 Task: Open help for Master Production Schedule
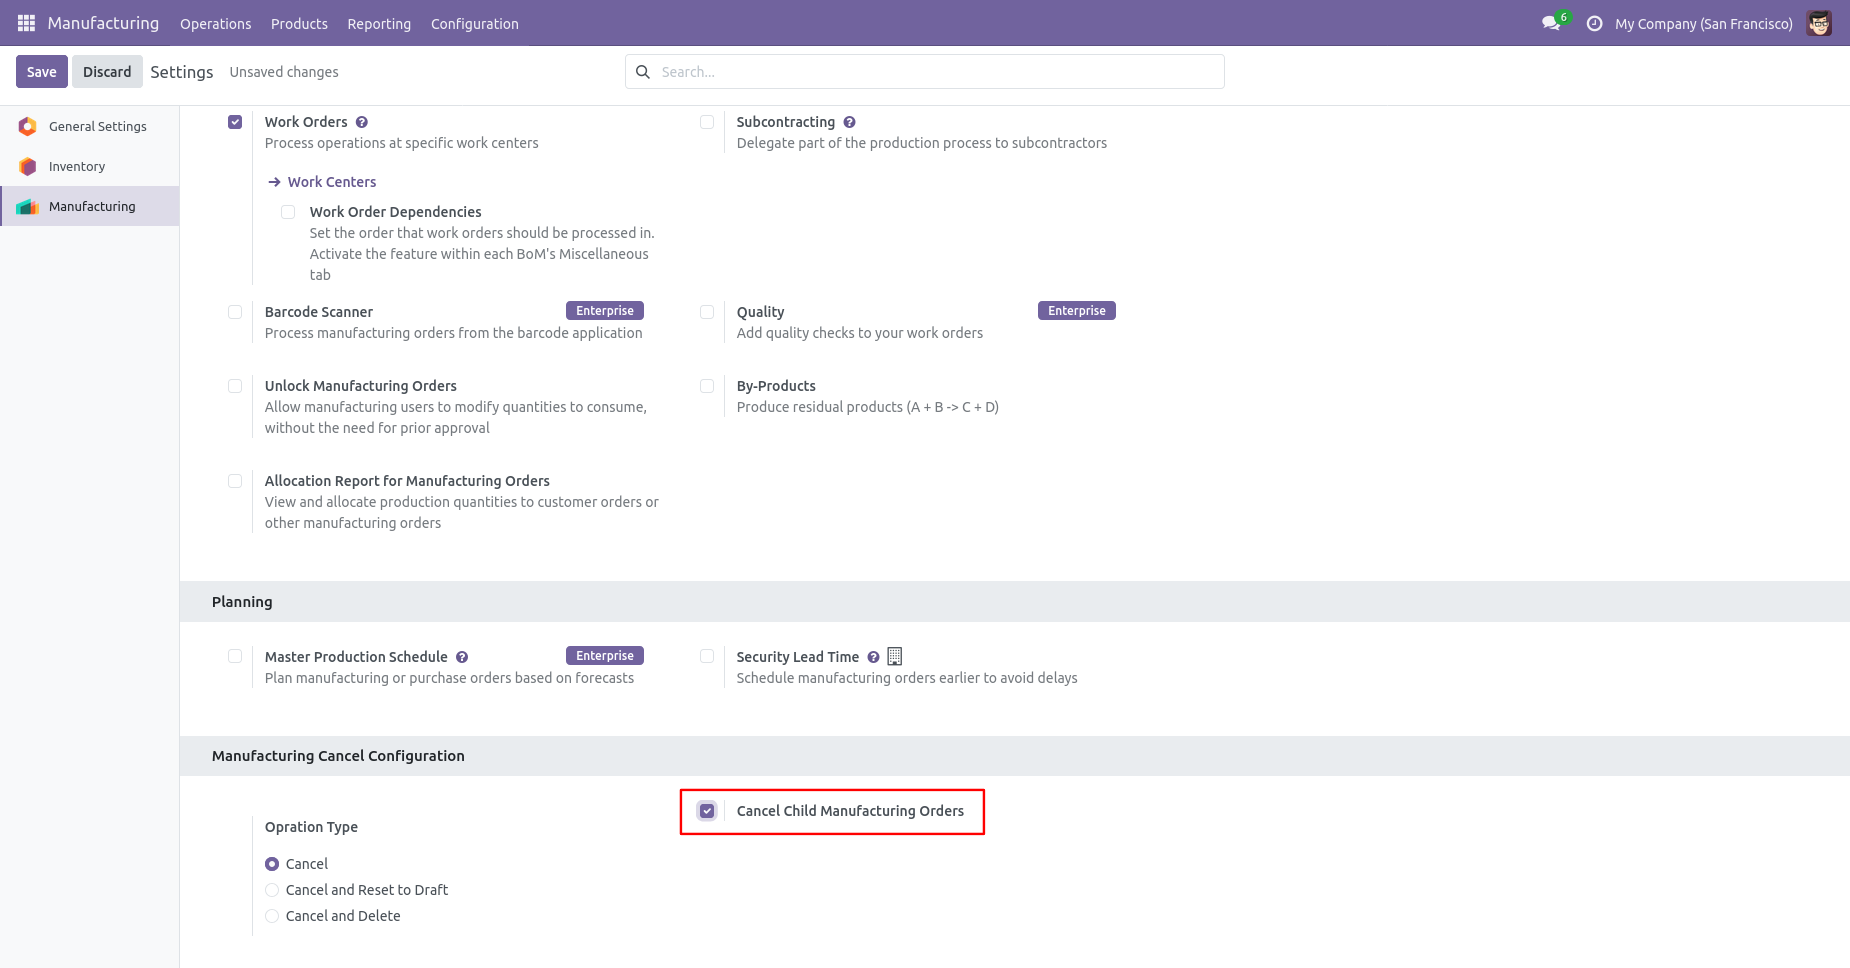[462, 657]
